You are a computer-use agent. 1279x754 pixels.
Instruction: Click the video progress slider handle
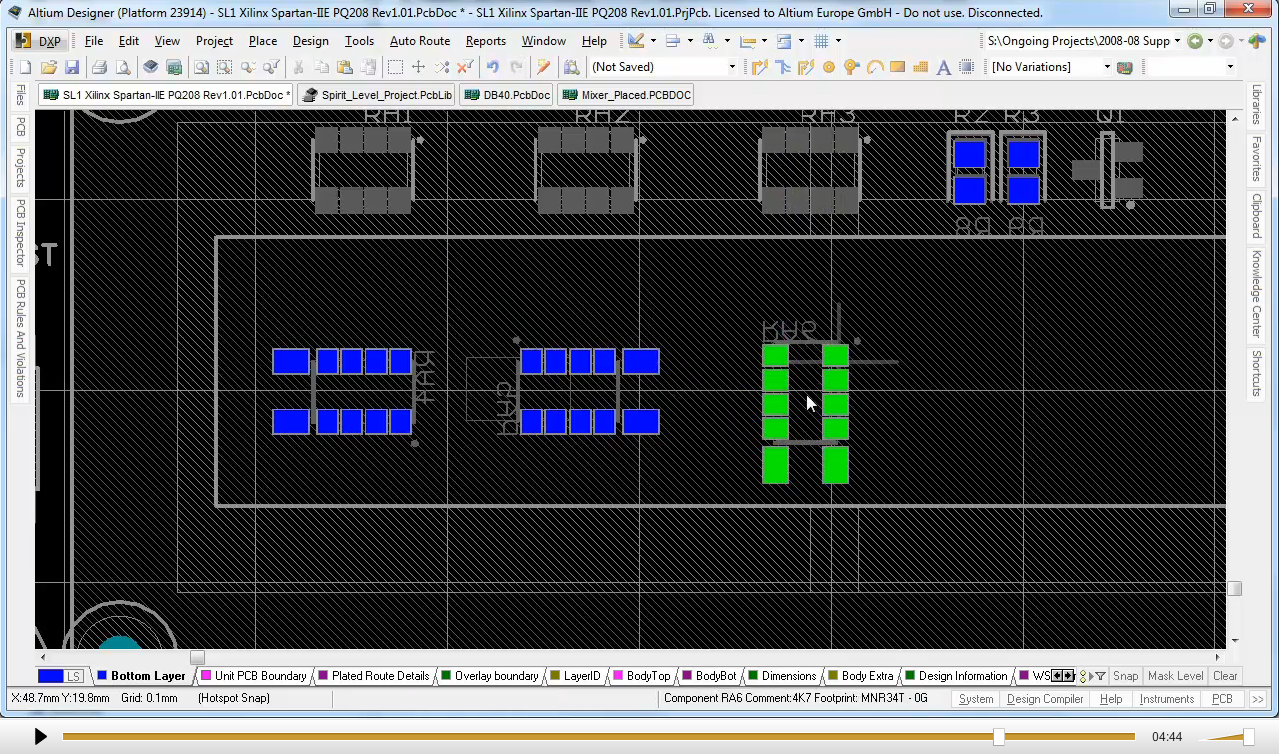998,737
